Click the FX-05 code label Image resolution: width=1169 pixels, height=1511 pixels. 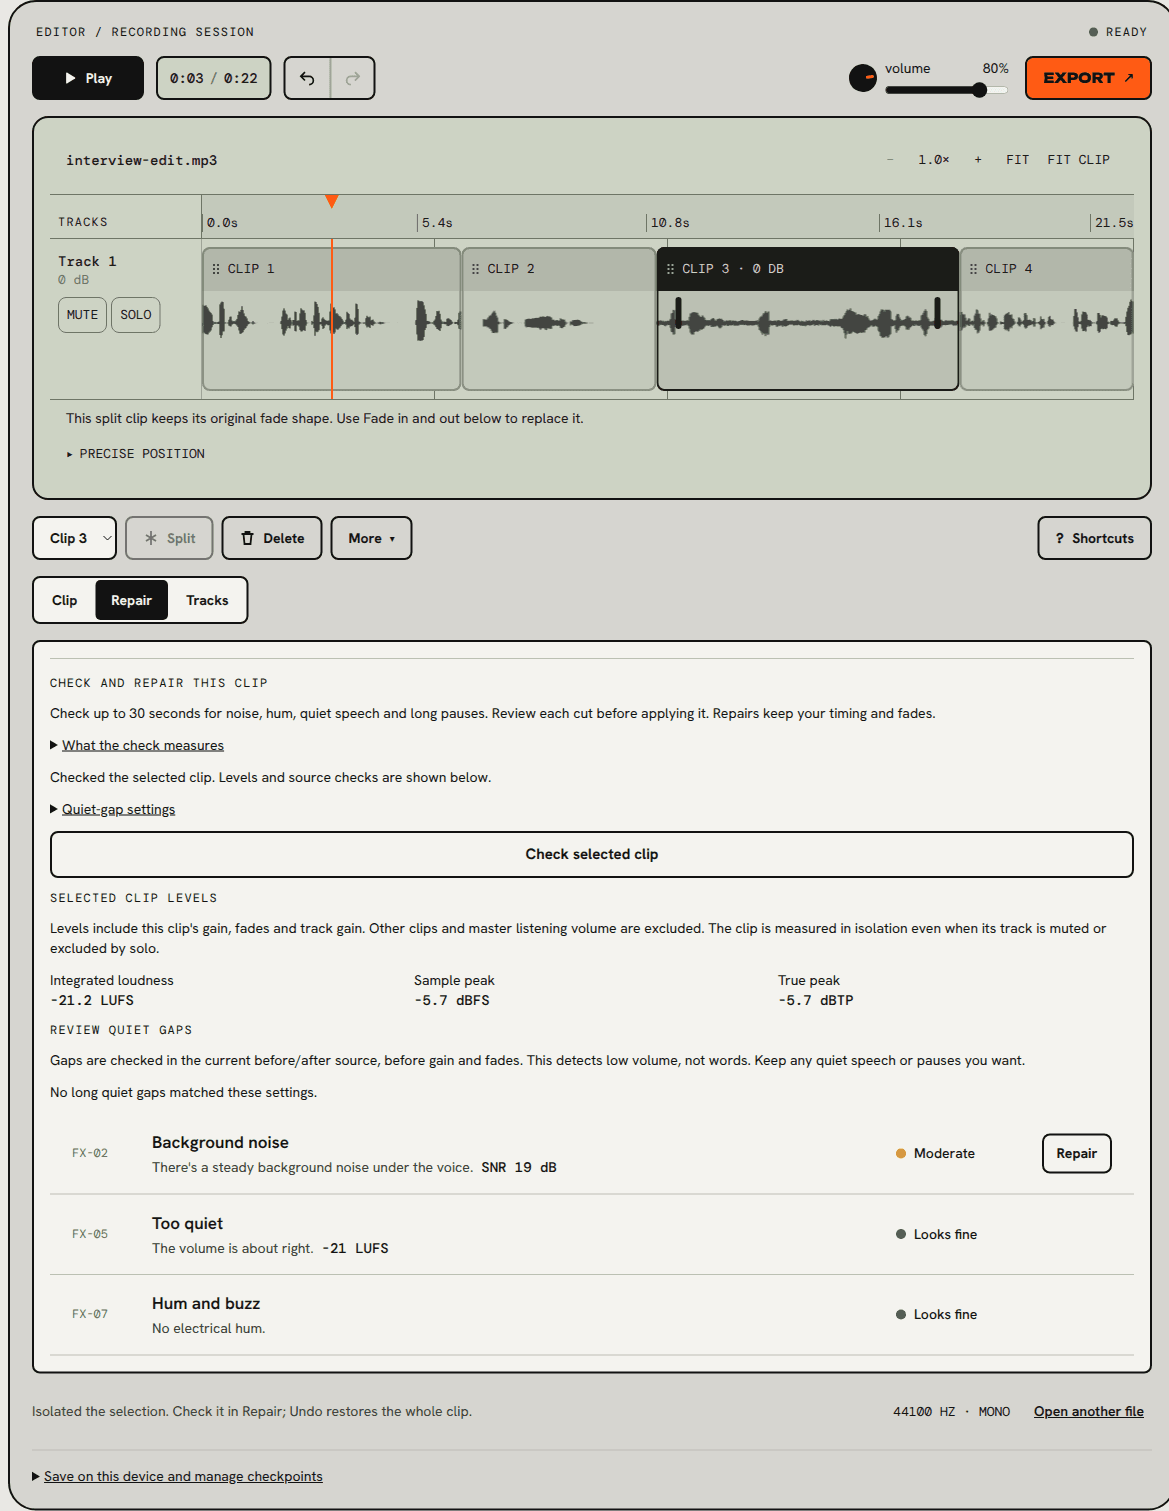pos(90,1234)
